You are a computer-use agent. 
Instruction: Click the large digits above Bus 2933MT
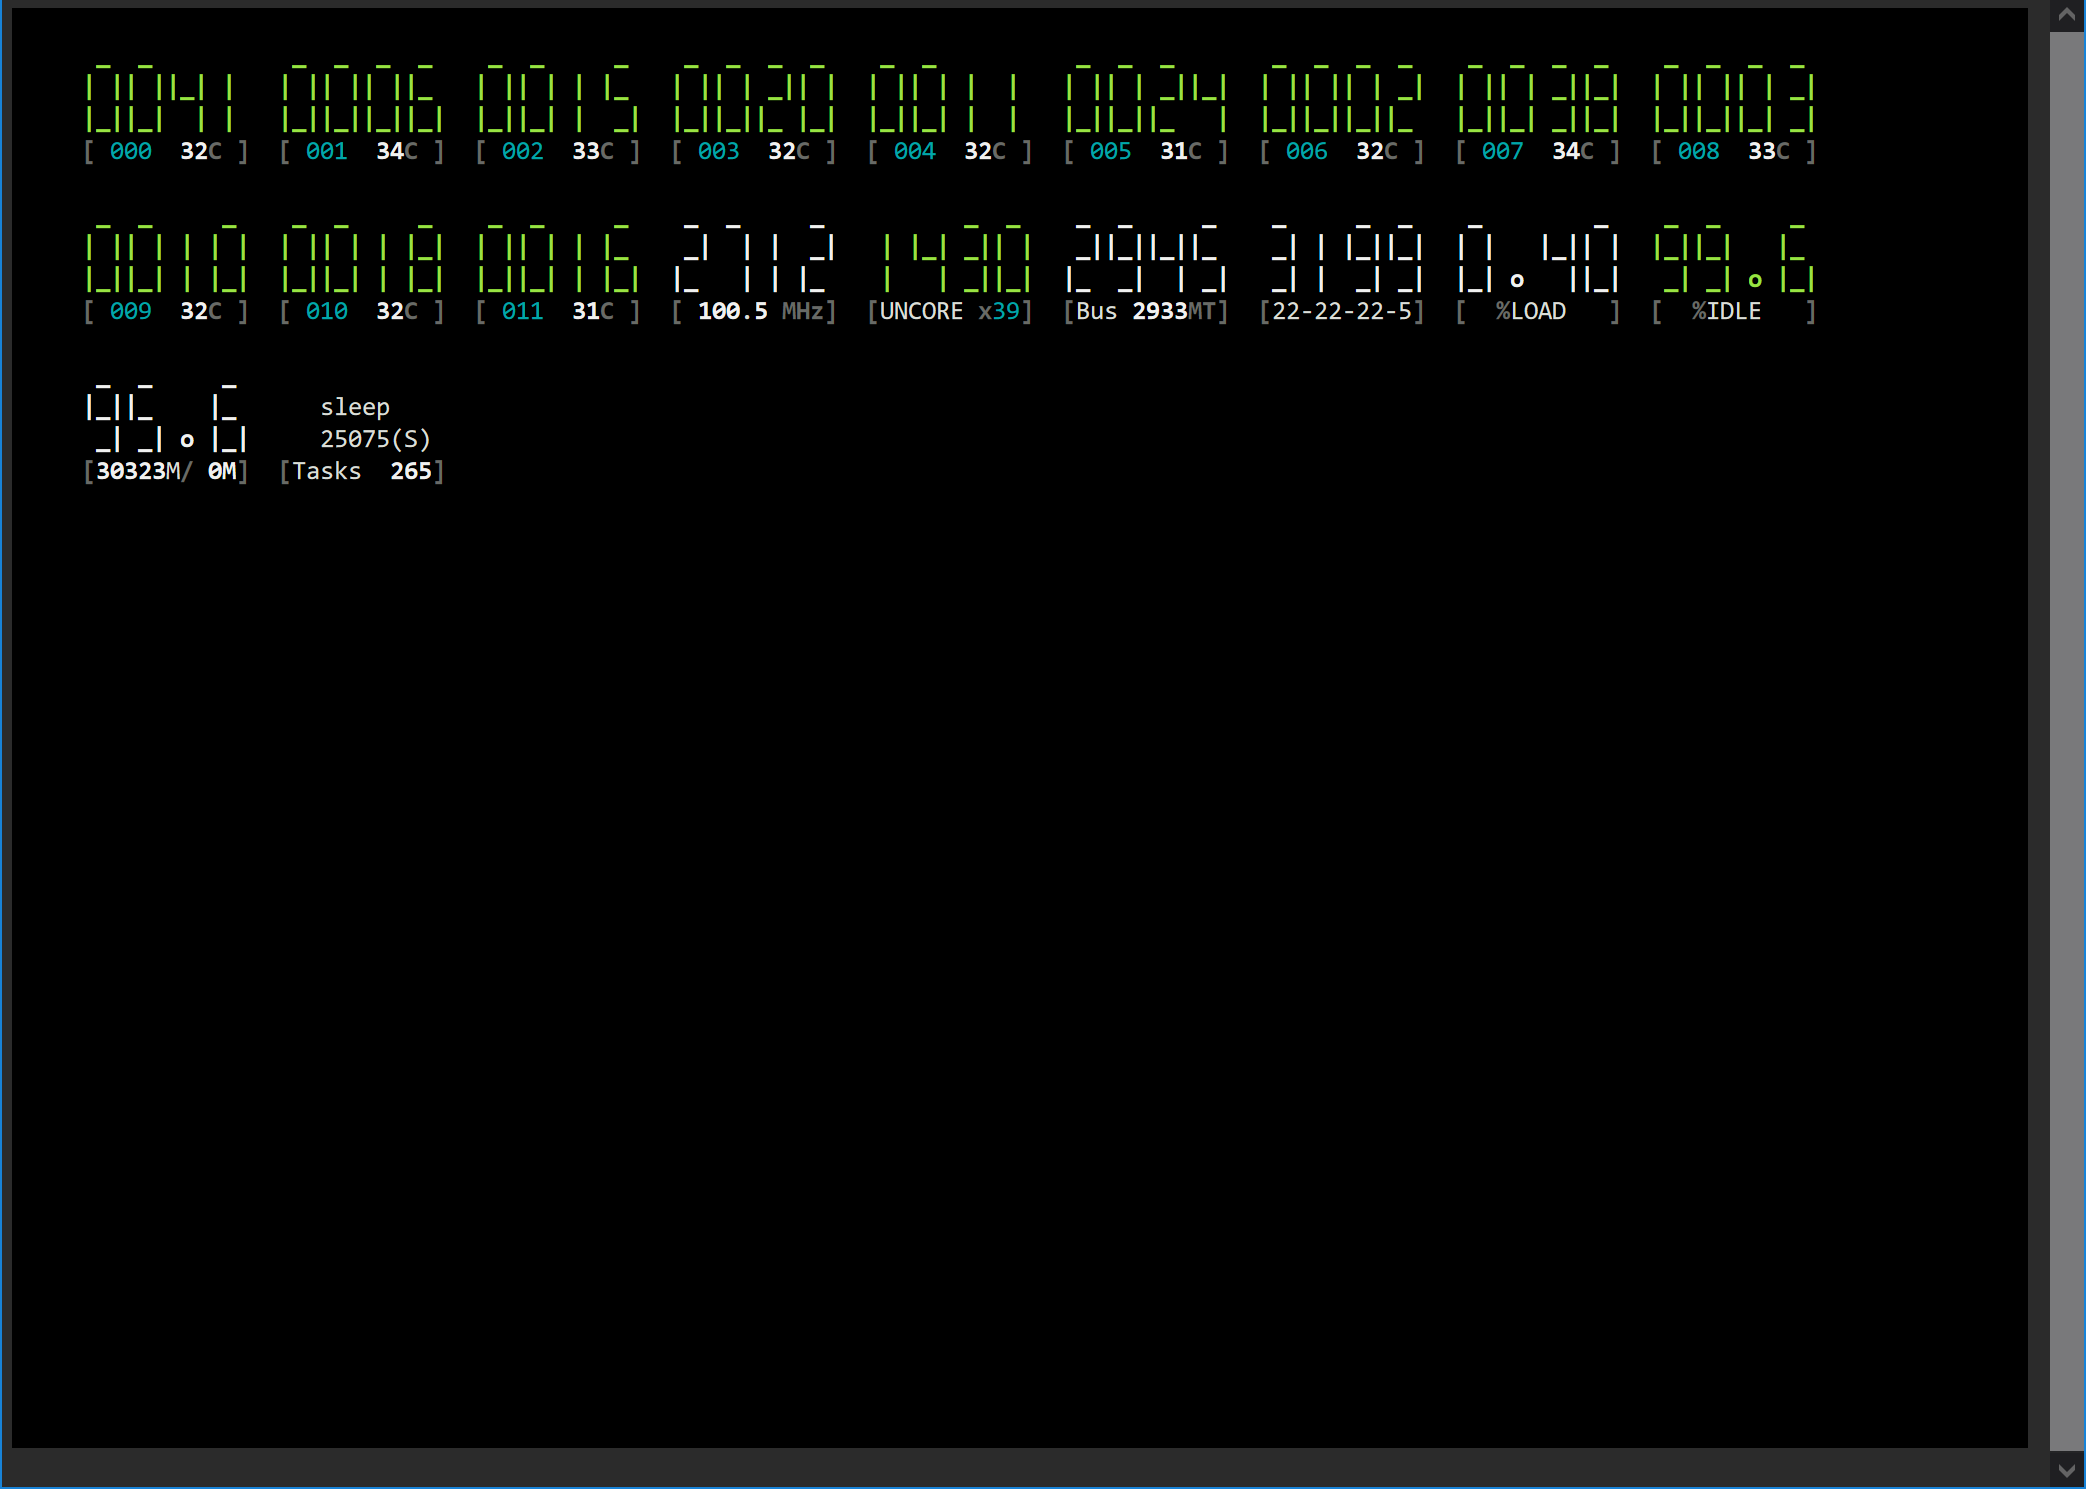tap(1146, 258)
